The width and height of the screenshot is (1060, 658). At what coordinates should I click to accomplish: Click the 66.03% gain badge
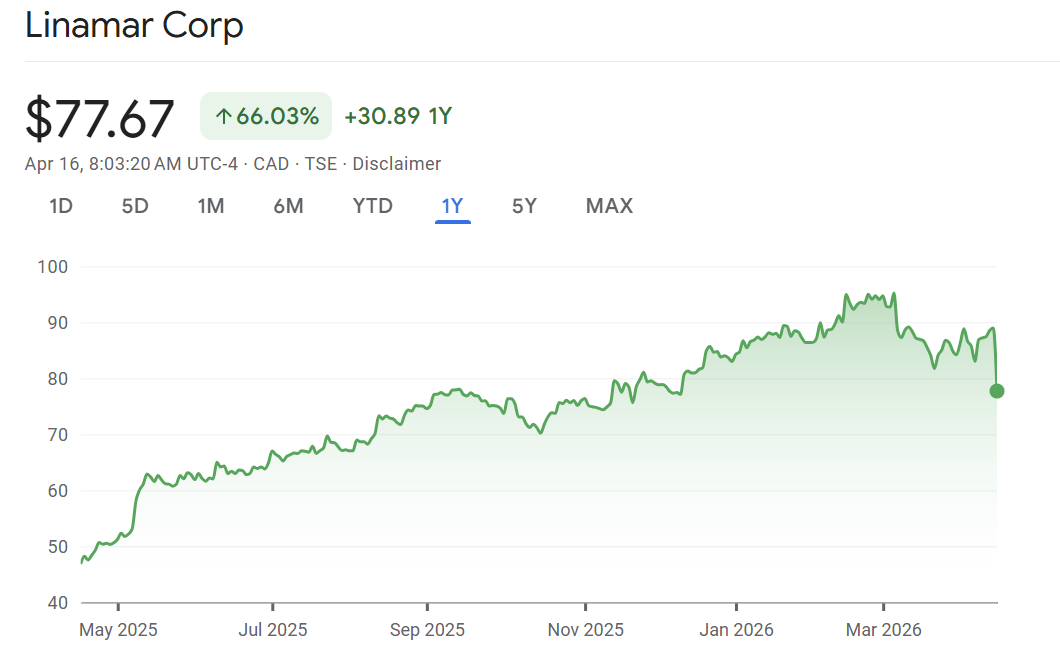(x=266, y=117)
